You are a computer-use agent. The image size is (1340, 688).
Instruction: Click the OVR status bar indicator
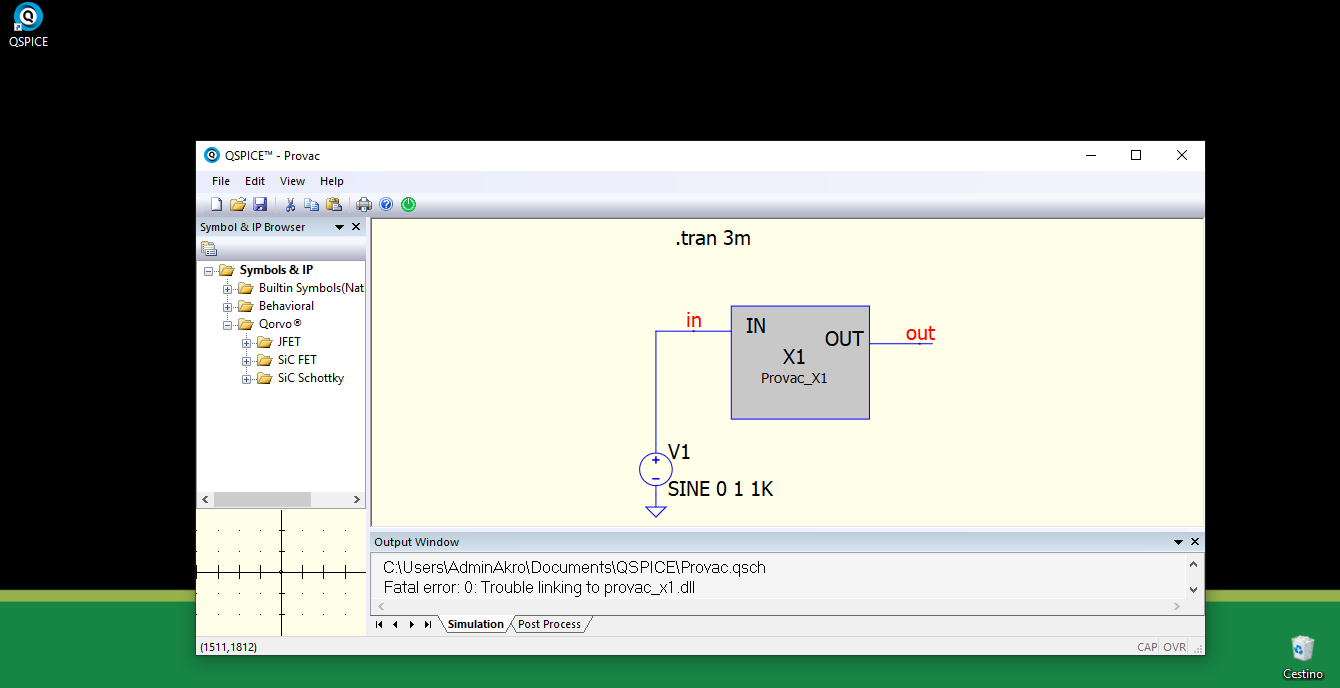pyautogui.click(x=1174, y=647)
